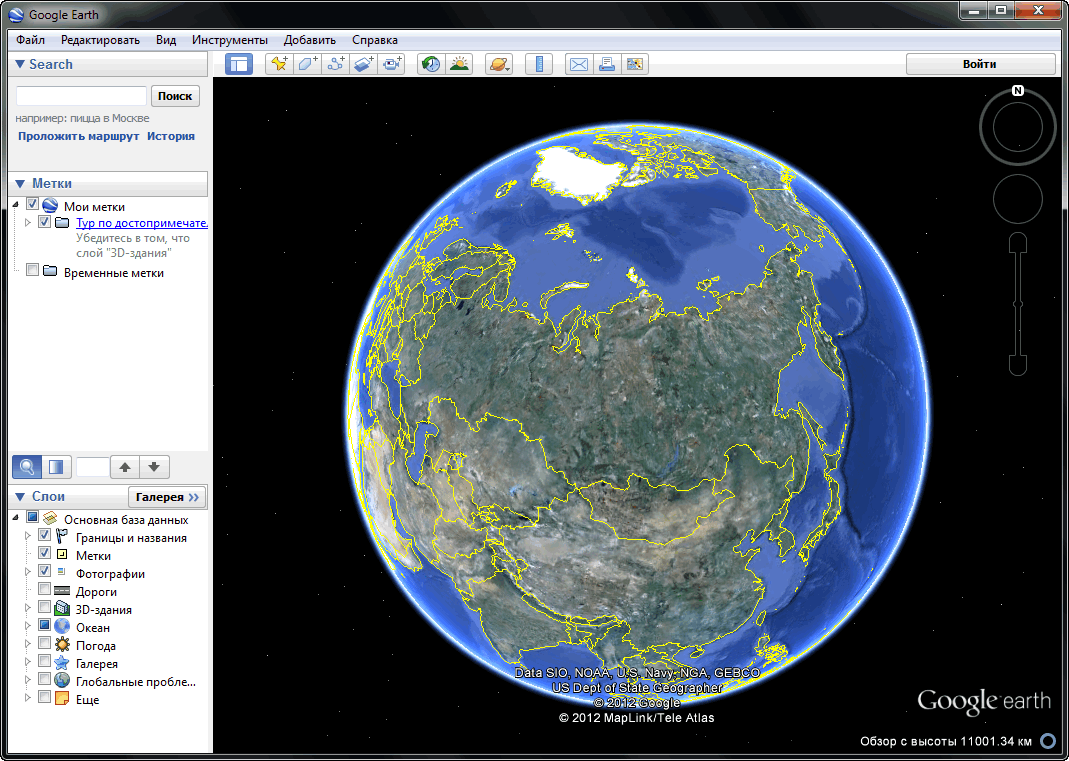The image size is (1069, 761).
Task: Click the zoom slider handle
Action: pyautogui.click(x=1018, y=303)
